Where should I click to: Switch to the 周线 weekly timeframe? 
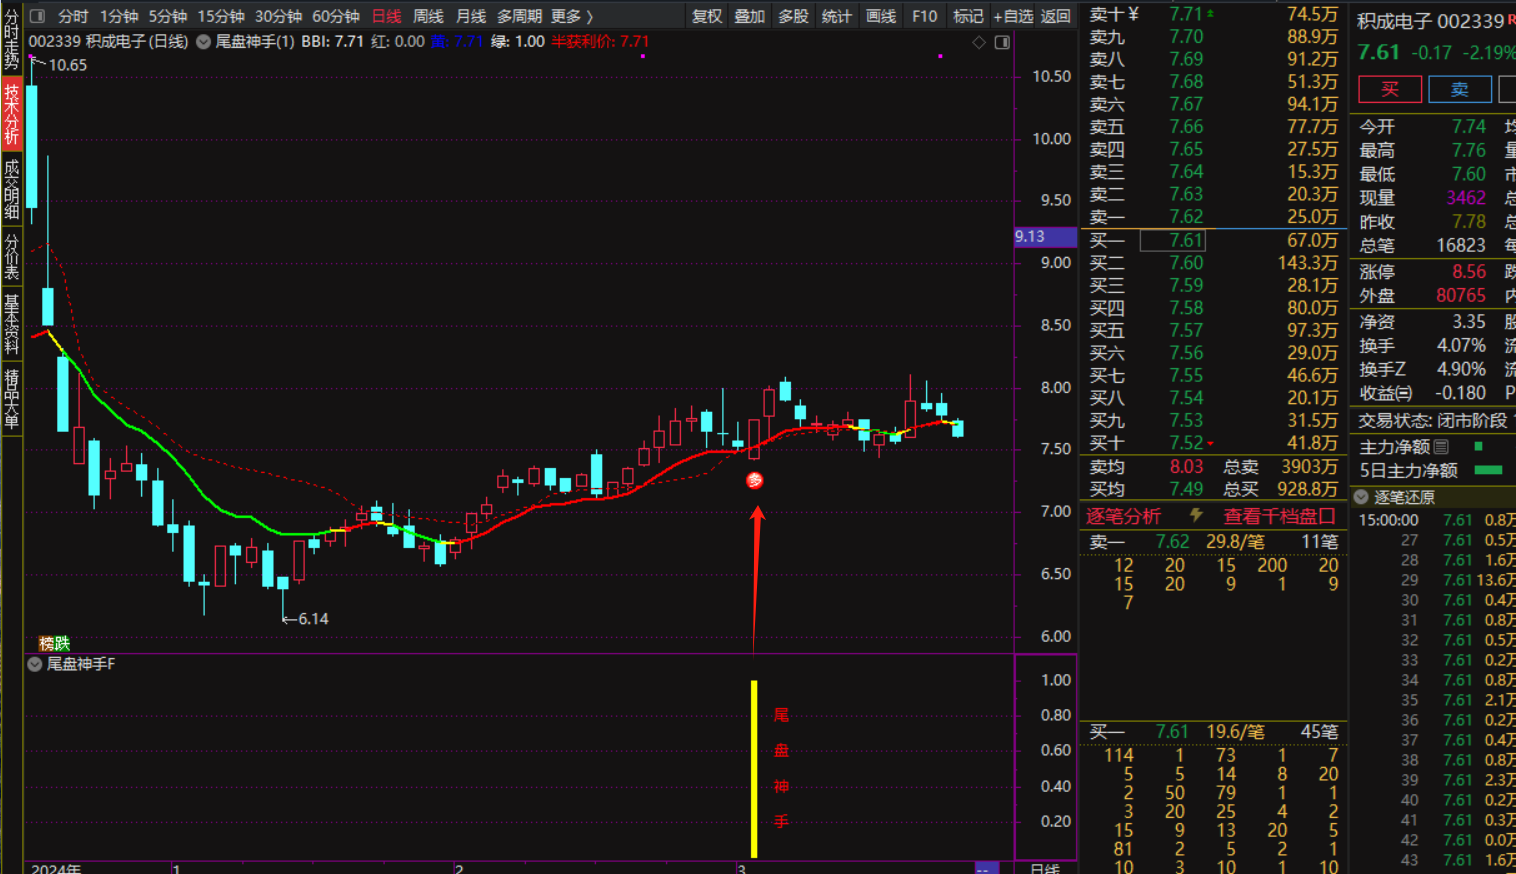[428, 16]
